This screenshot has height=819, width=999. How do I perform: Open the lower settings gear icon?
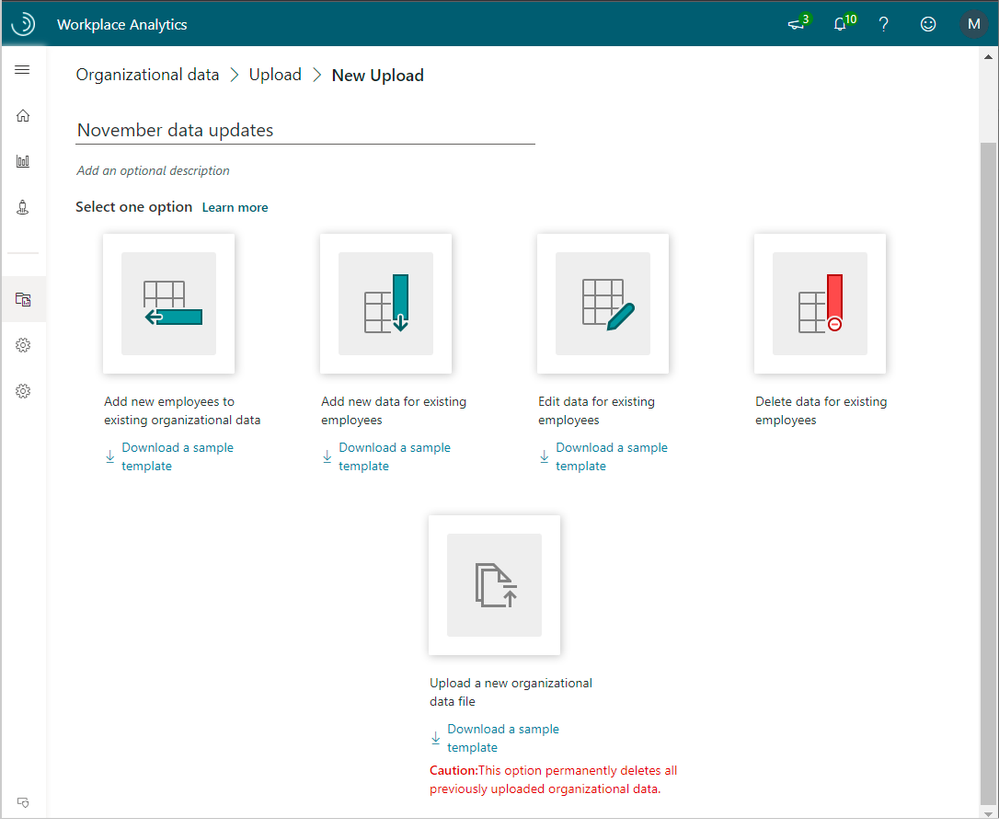tap(23, 391)
